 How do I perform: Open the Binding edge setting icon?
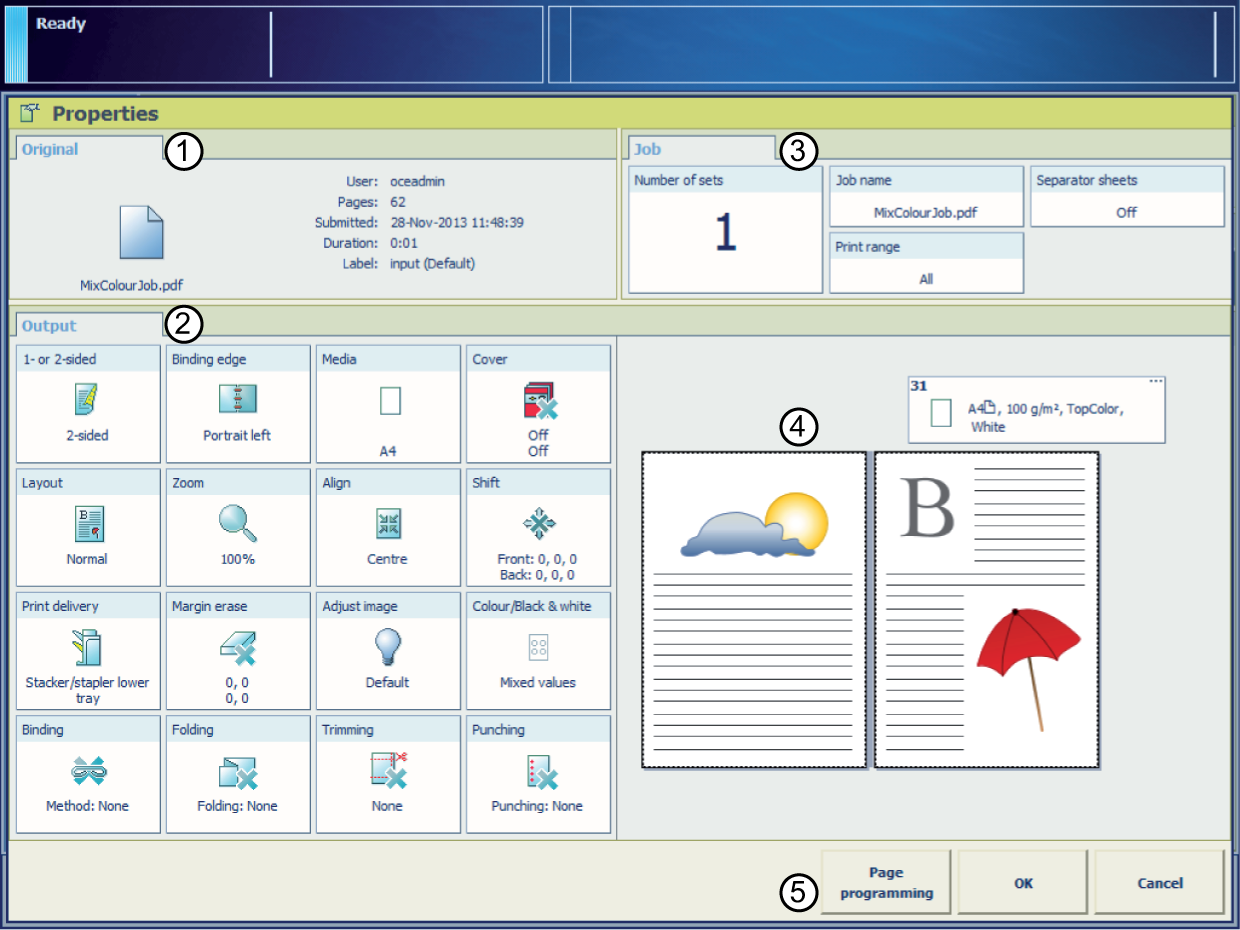click(237, 400)
